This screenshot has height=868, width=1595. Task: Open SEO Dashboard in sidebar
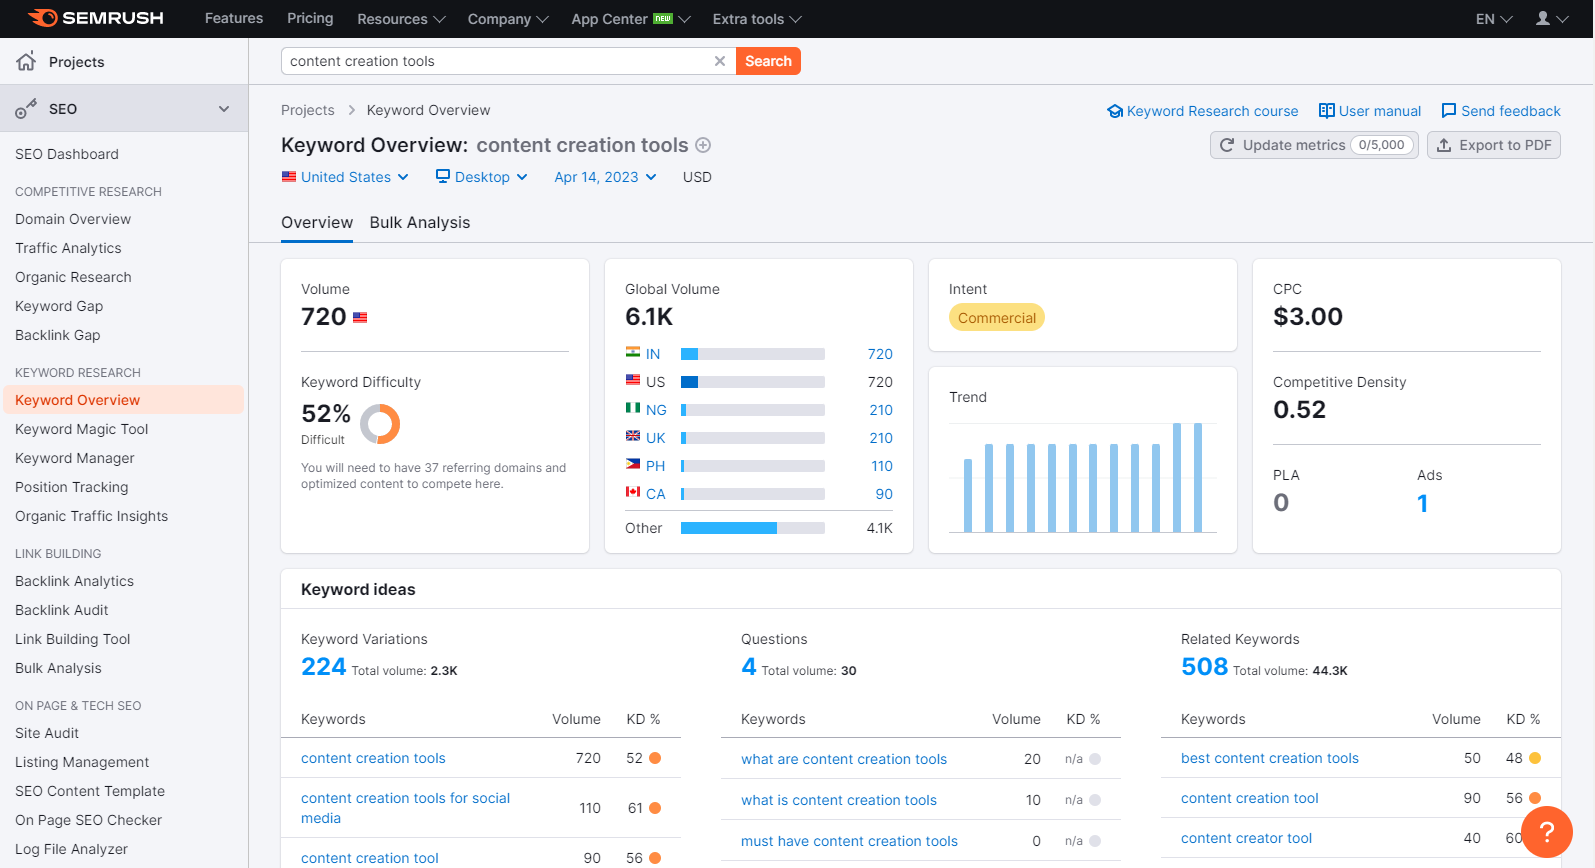67,154
